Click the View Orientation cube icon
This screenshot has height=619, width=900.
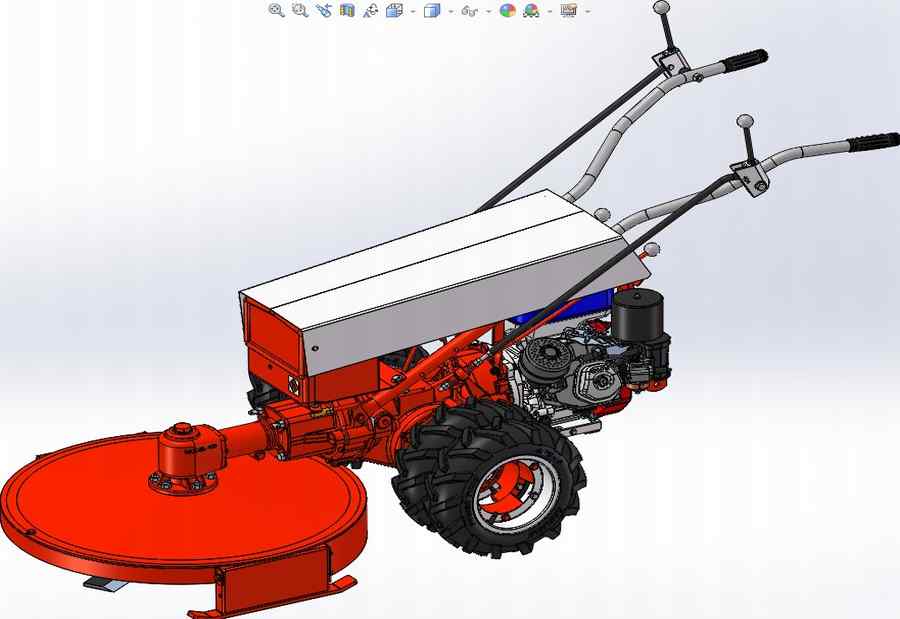394,10
